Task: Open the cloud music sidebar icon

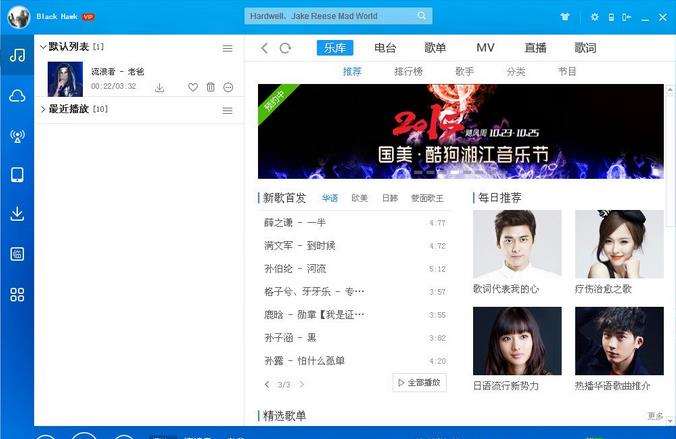Action: (17, 96)
